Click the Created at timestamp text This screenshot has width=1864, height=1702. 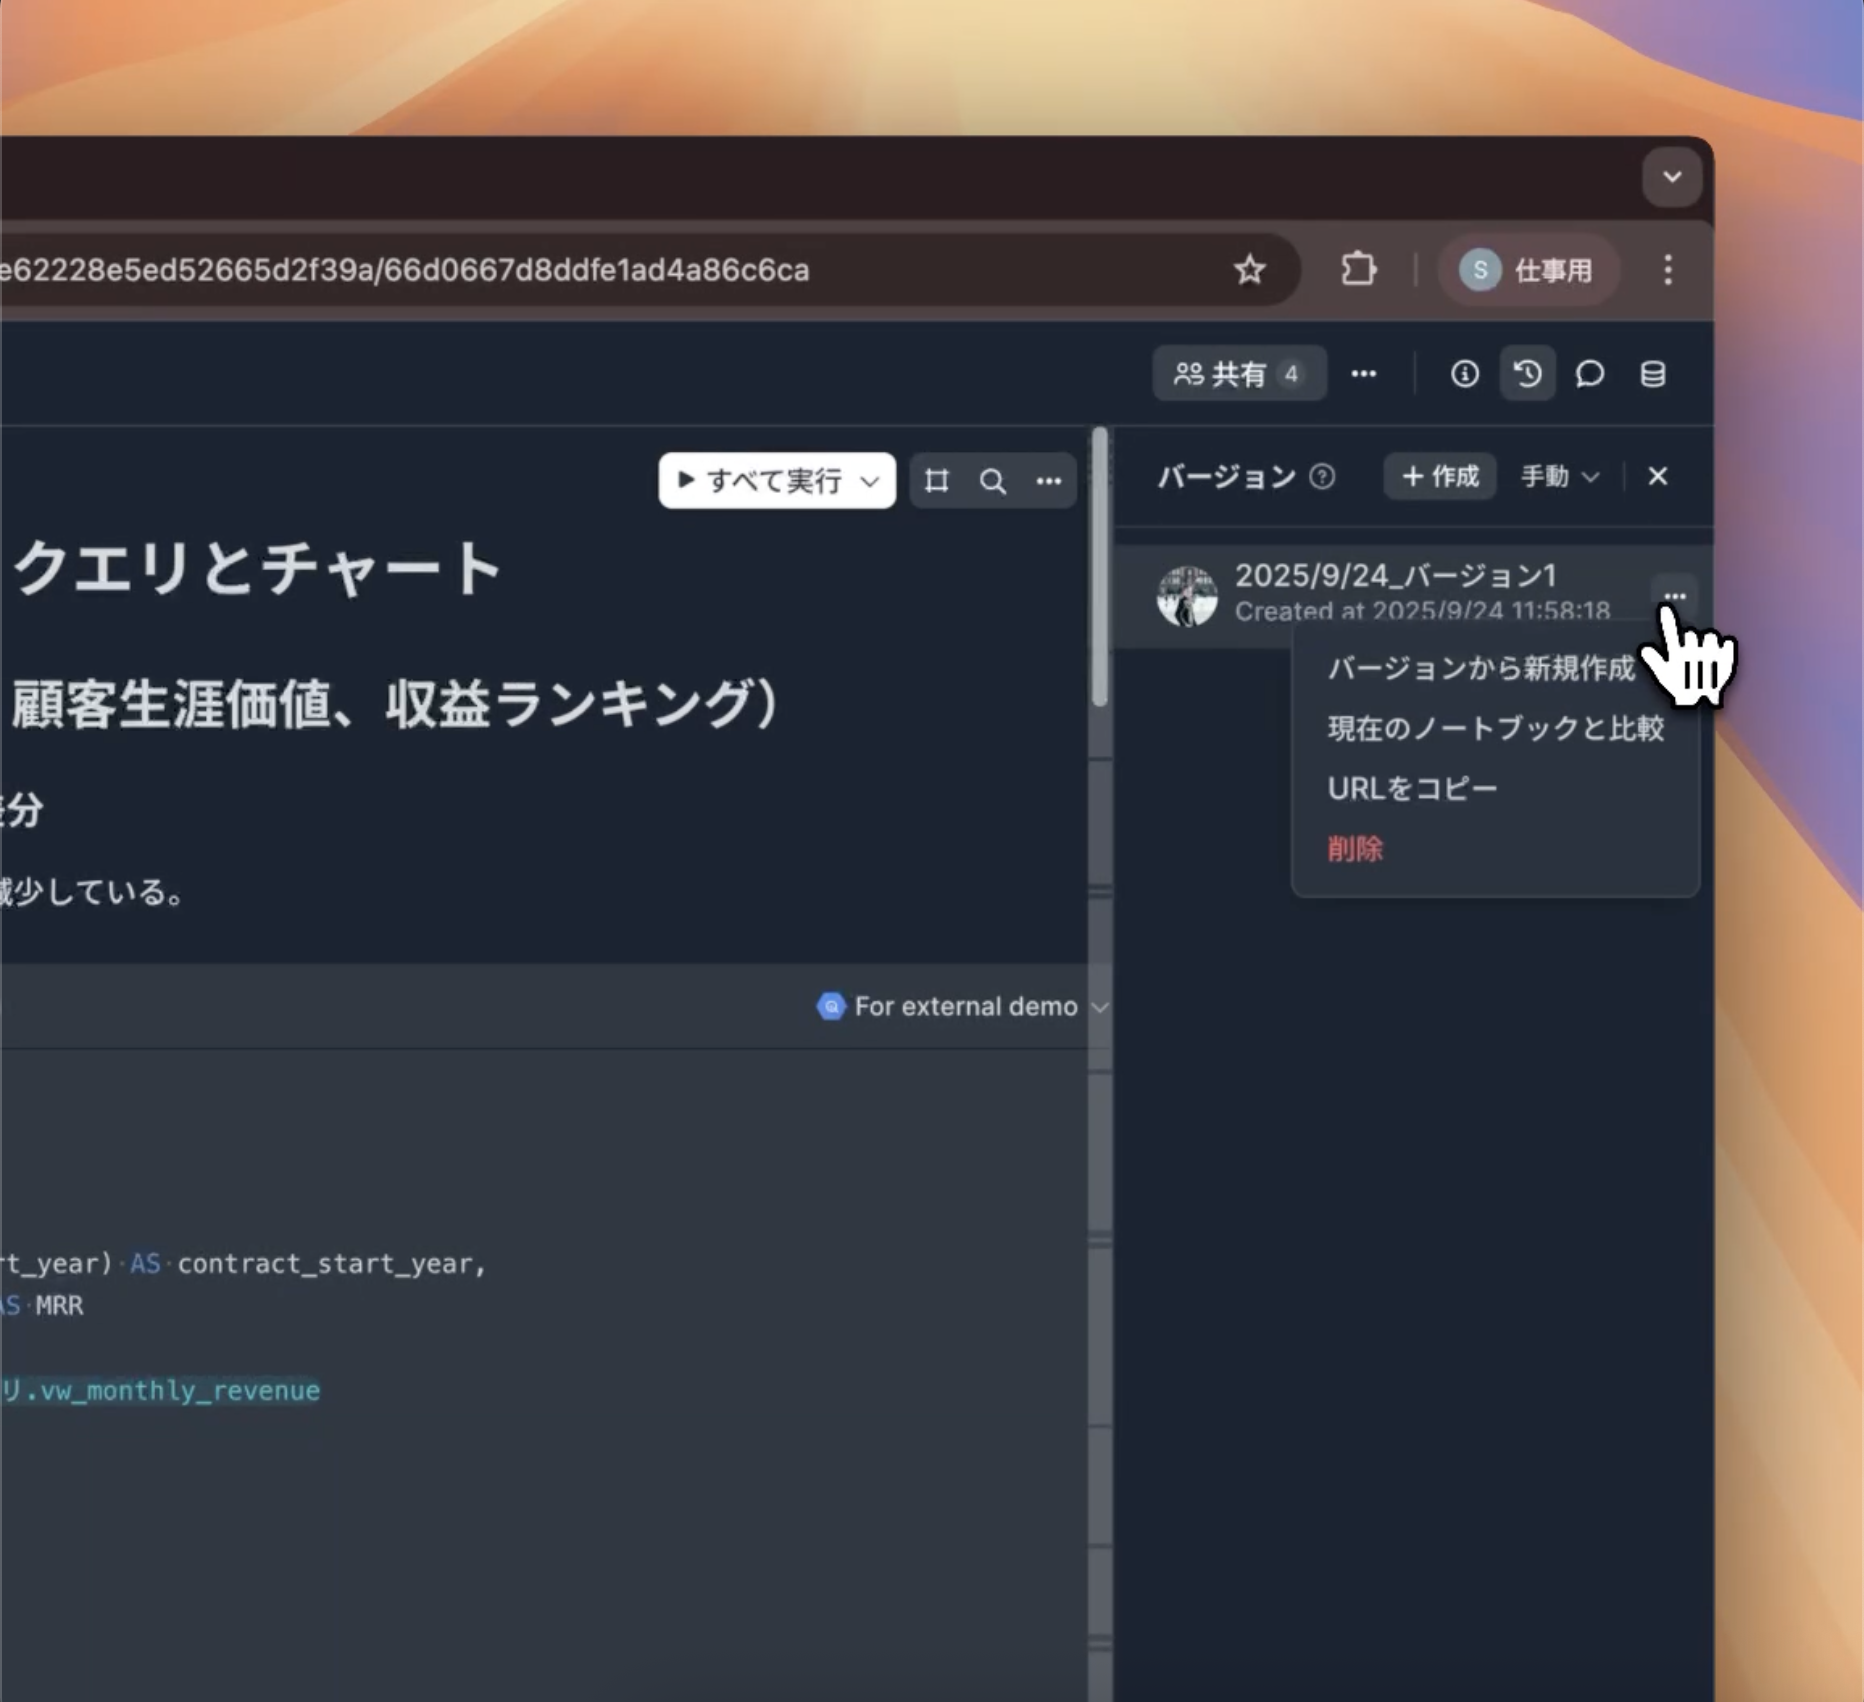1422,610
